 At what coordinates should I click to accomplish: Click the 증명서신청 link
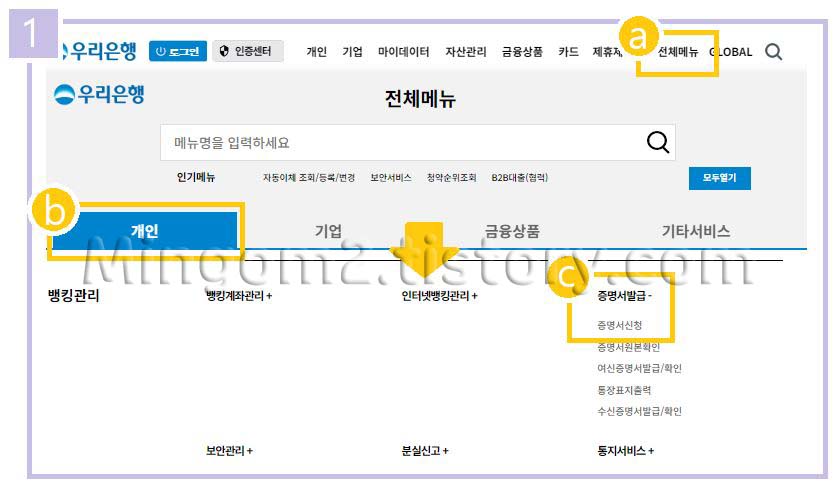coord(619,325)
